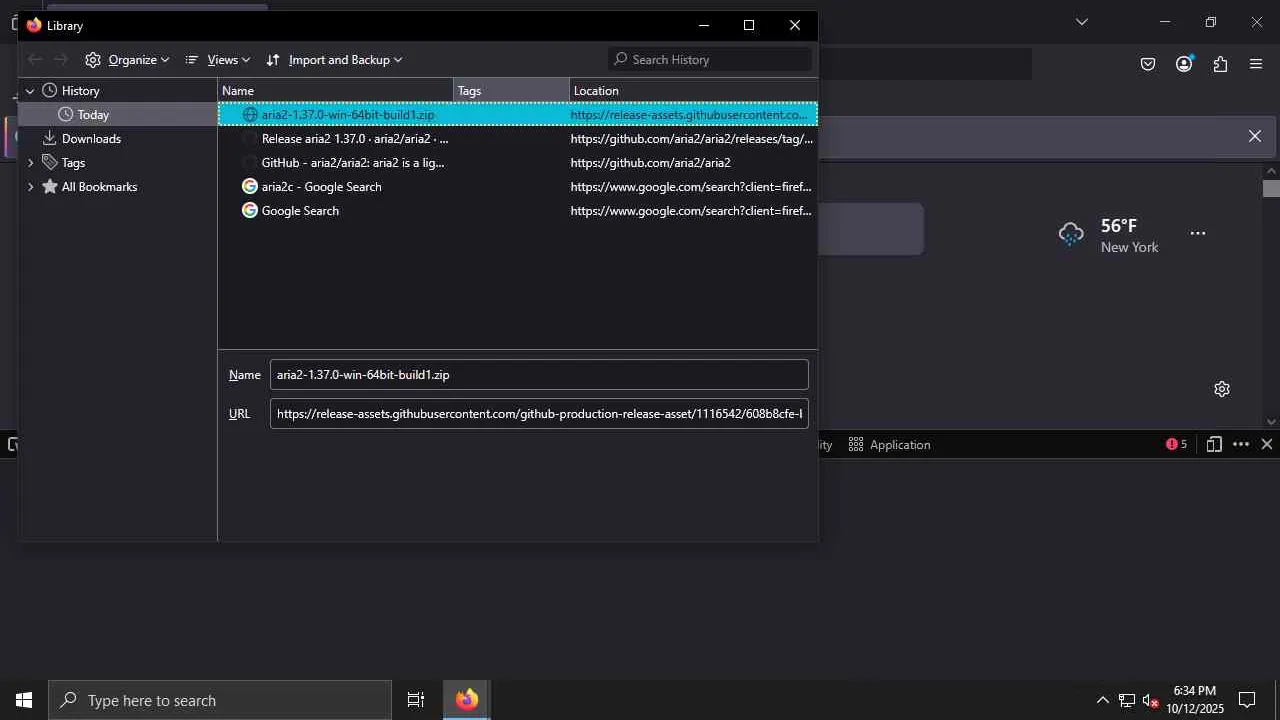1280x720 pixels.
Task: Open the 56°F New York weather widget
Action: tap(1109, 235)
